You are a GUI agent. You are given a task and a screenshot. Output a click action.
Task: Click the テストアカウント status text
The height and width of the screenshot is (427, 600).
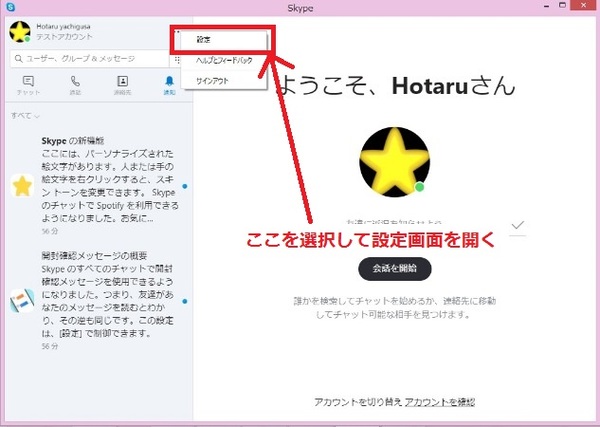(x=64, y=37)
